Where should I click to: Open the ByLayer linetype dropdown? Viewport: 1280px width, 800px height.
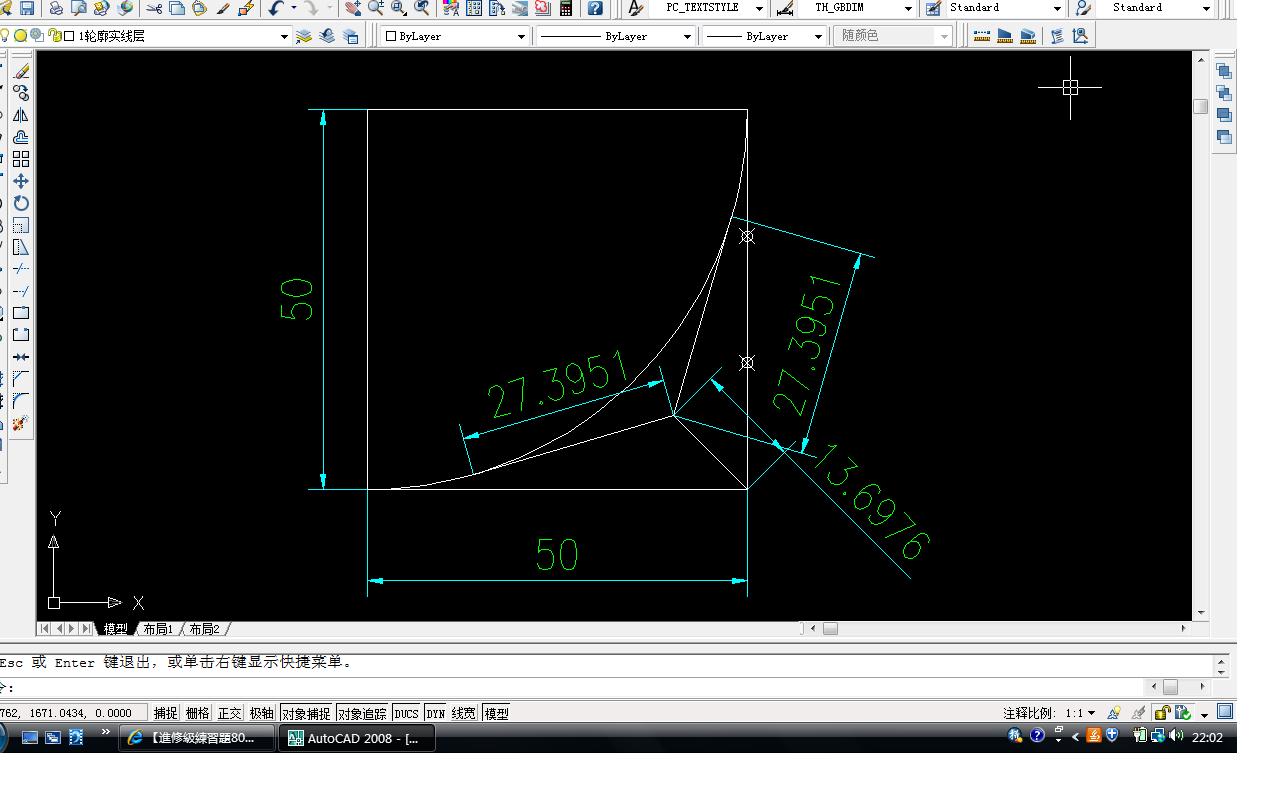tap(687, 36)
